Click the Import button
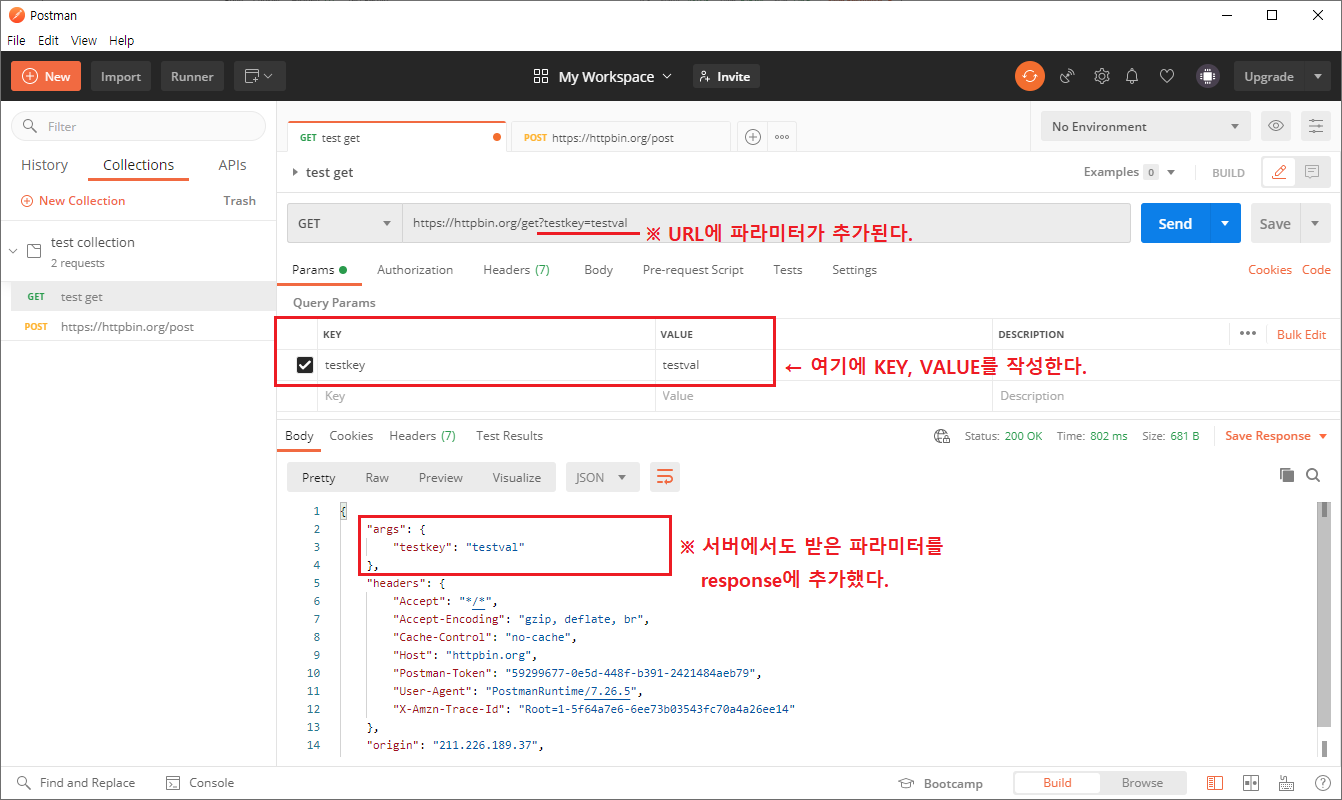 point(121,76)
